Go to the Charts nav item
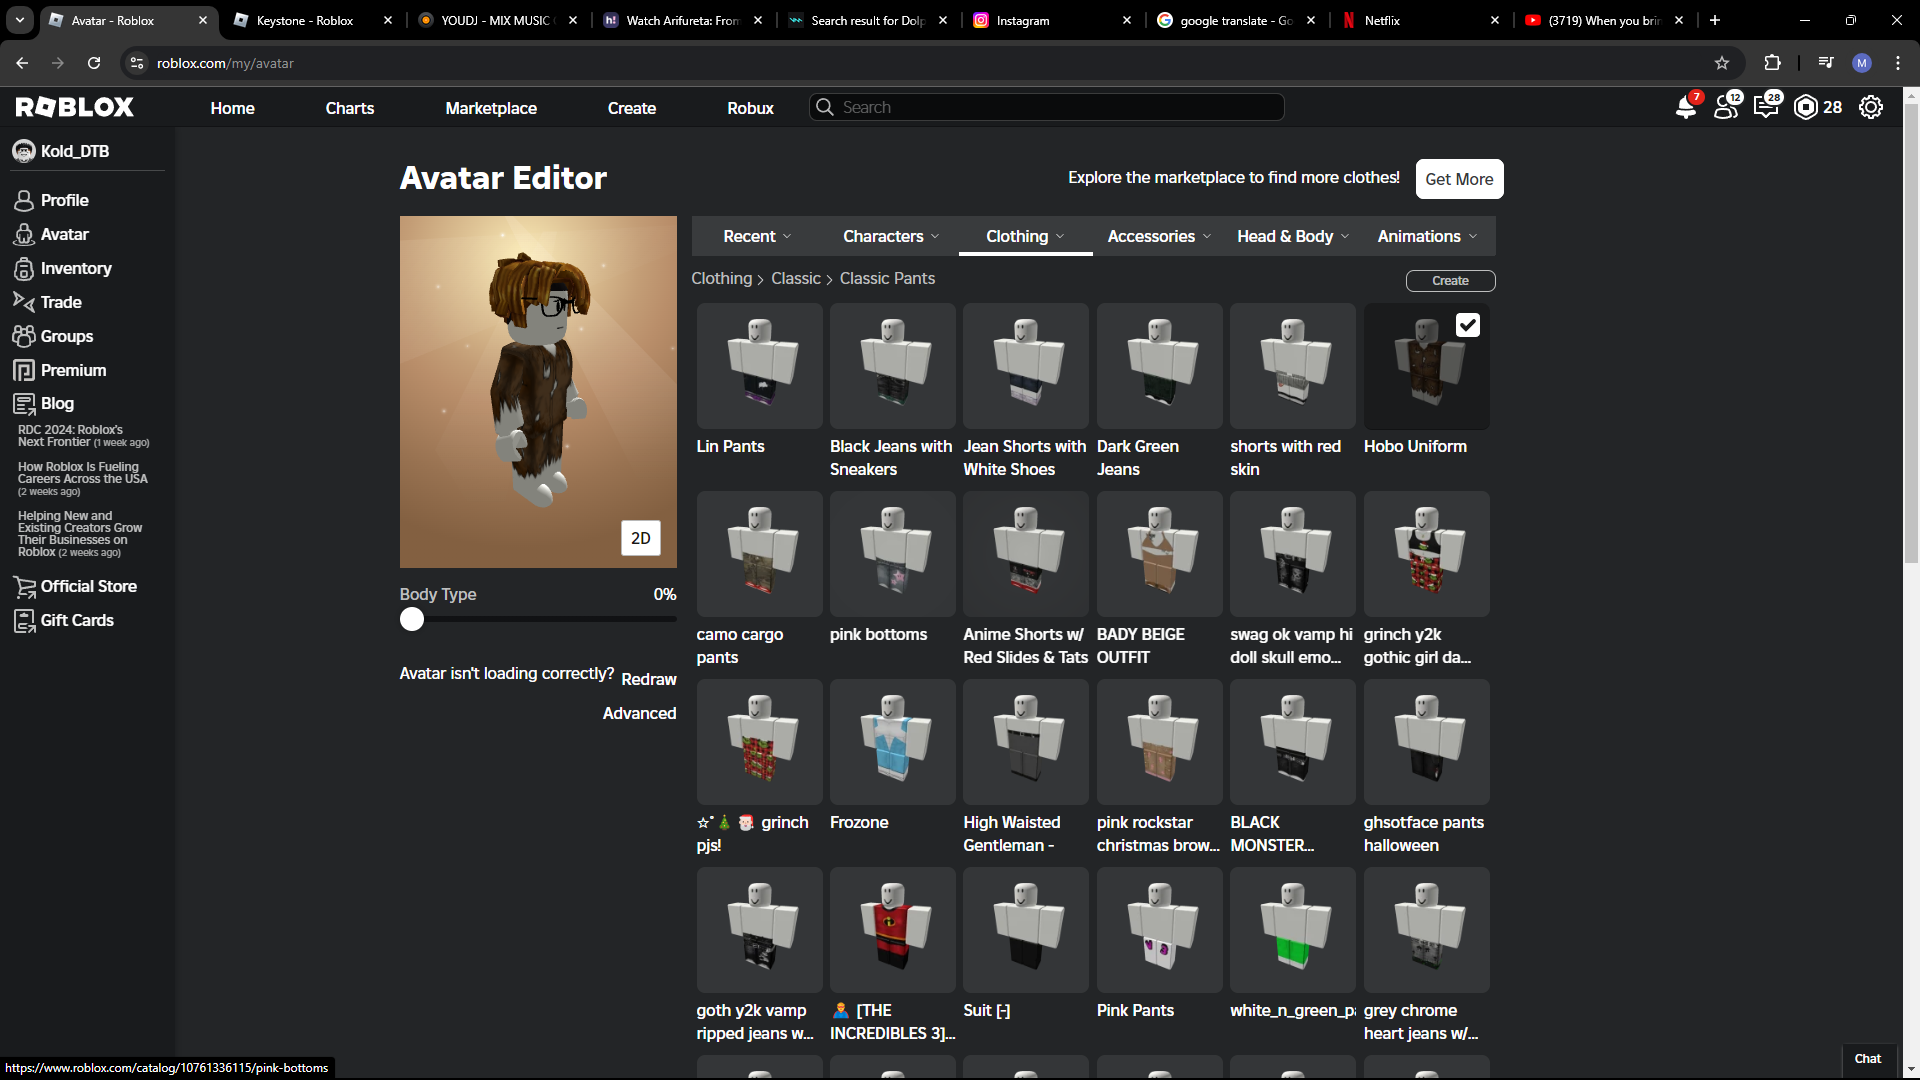 coord(350,108)
